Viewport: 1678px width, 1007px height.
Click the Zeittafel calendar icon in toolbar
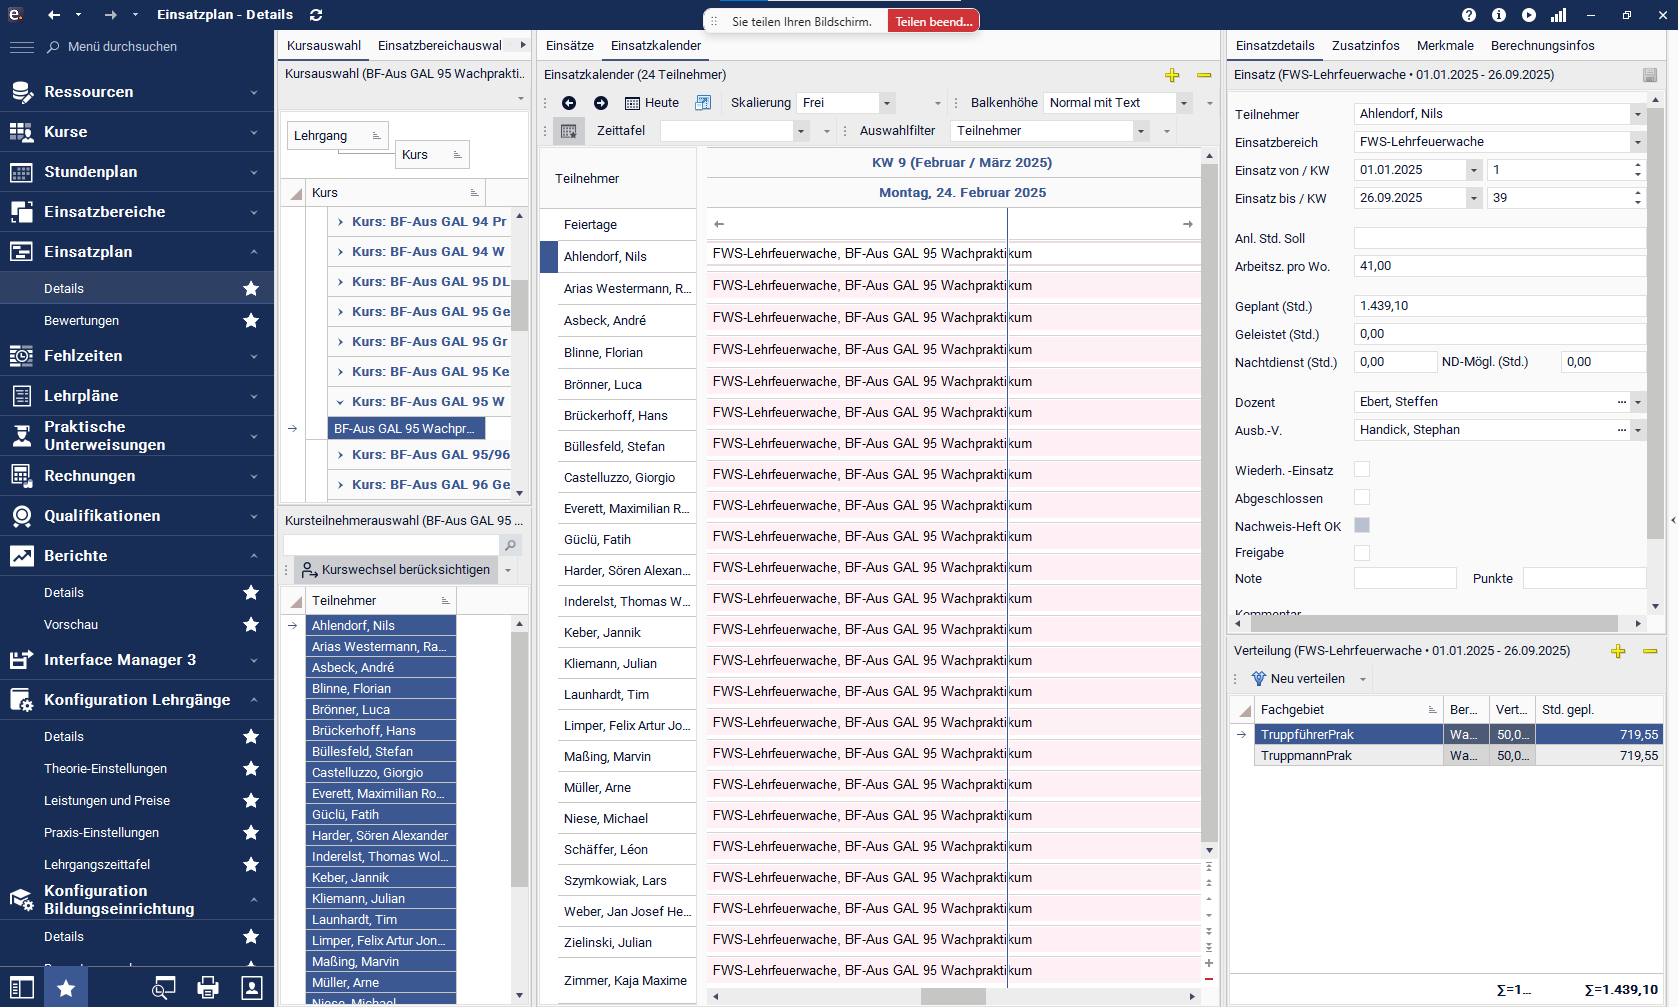tap(568, 131)
